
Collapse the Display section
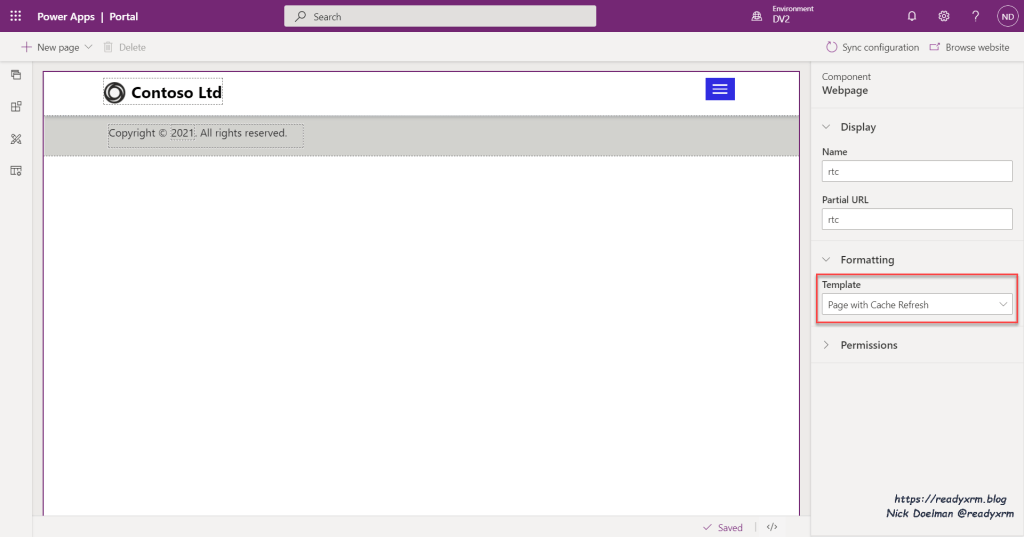pyautogui.click(x=827, y=127)
